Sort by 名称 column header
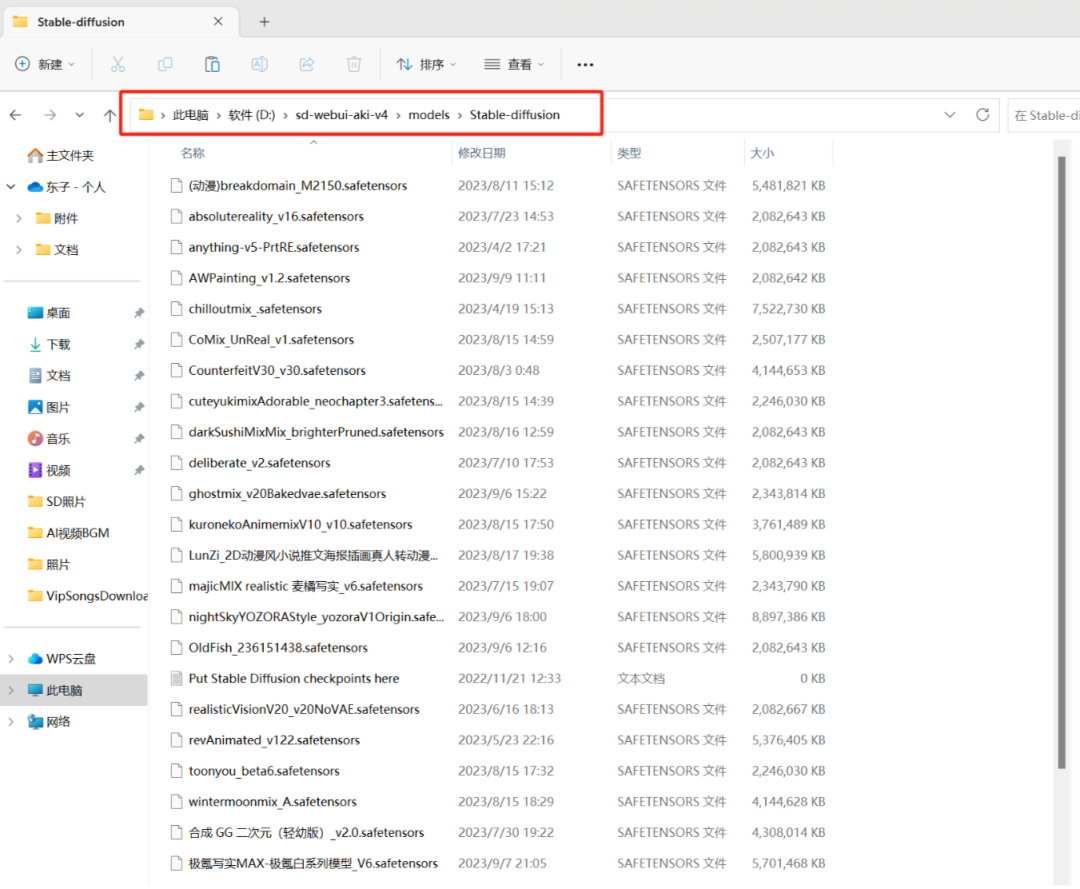1080x889 pixels. 193,153
